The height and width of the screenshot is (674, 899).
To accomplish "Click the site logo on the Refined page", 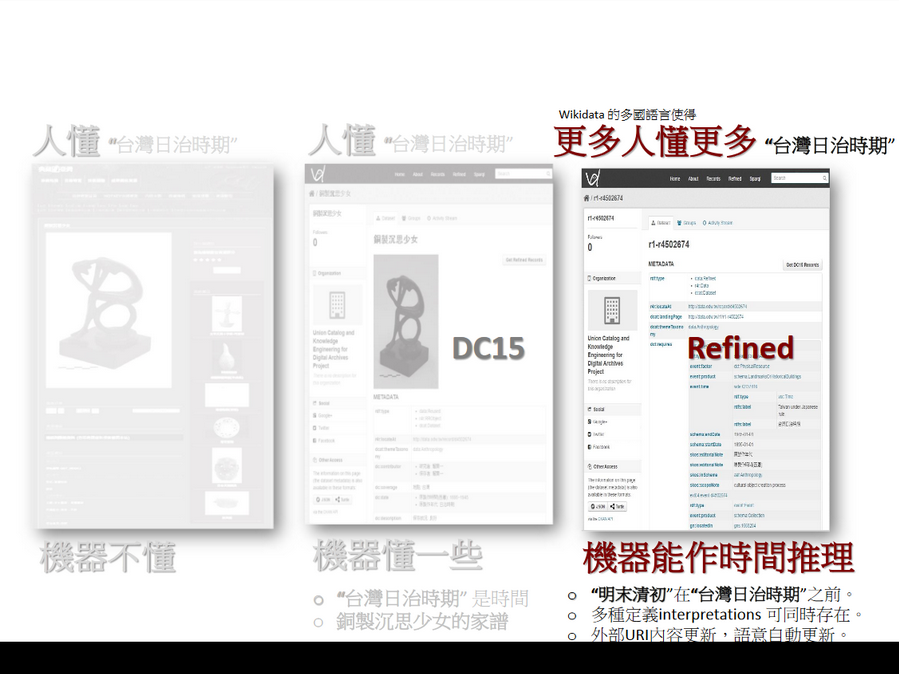I will (x=592, y=178).
